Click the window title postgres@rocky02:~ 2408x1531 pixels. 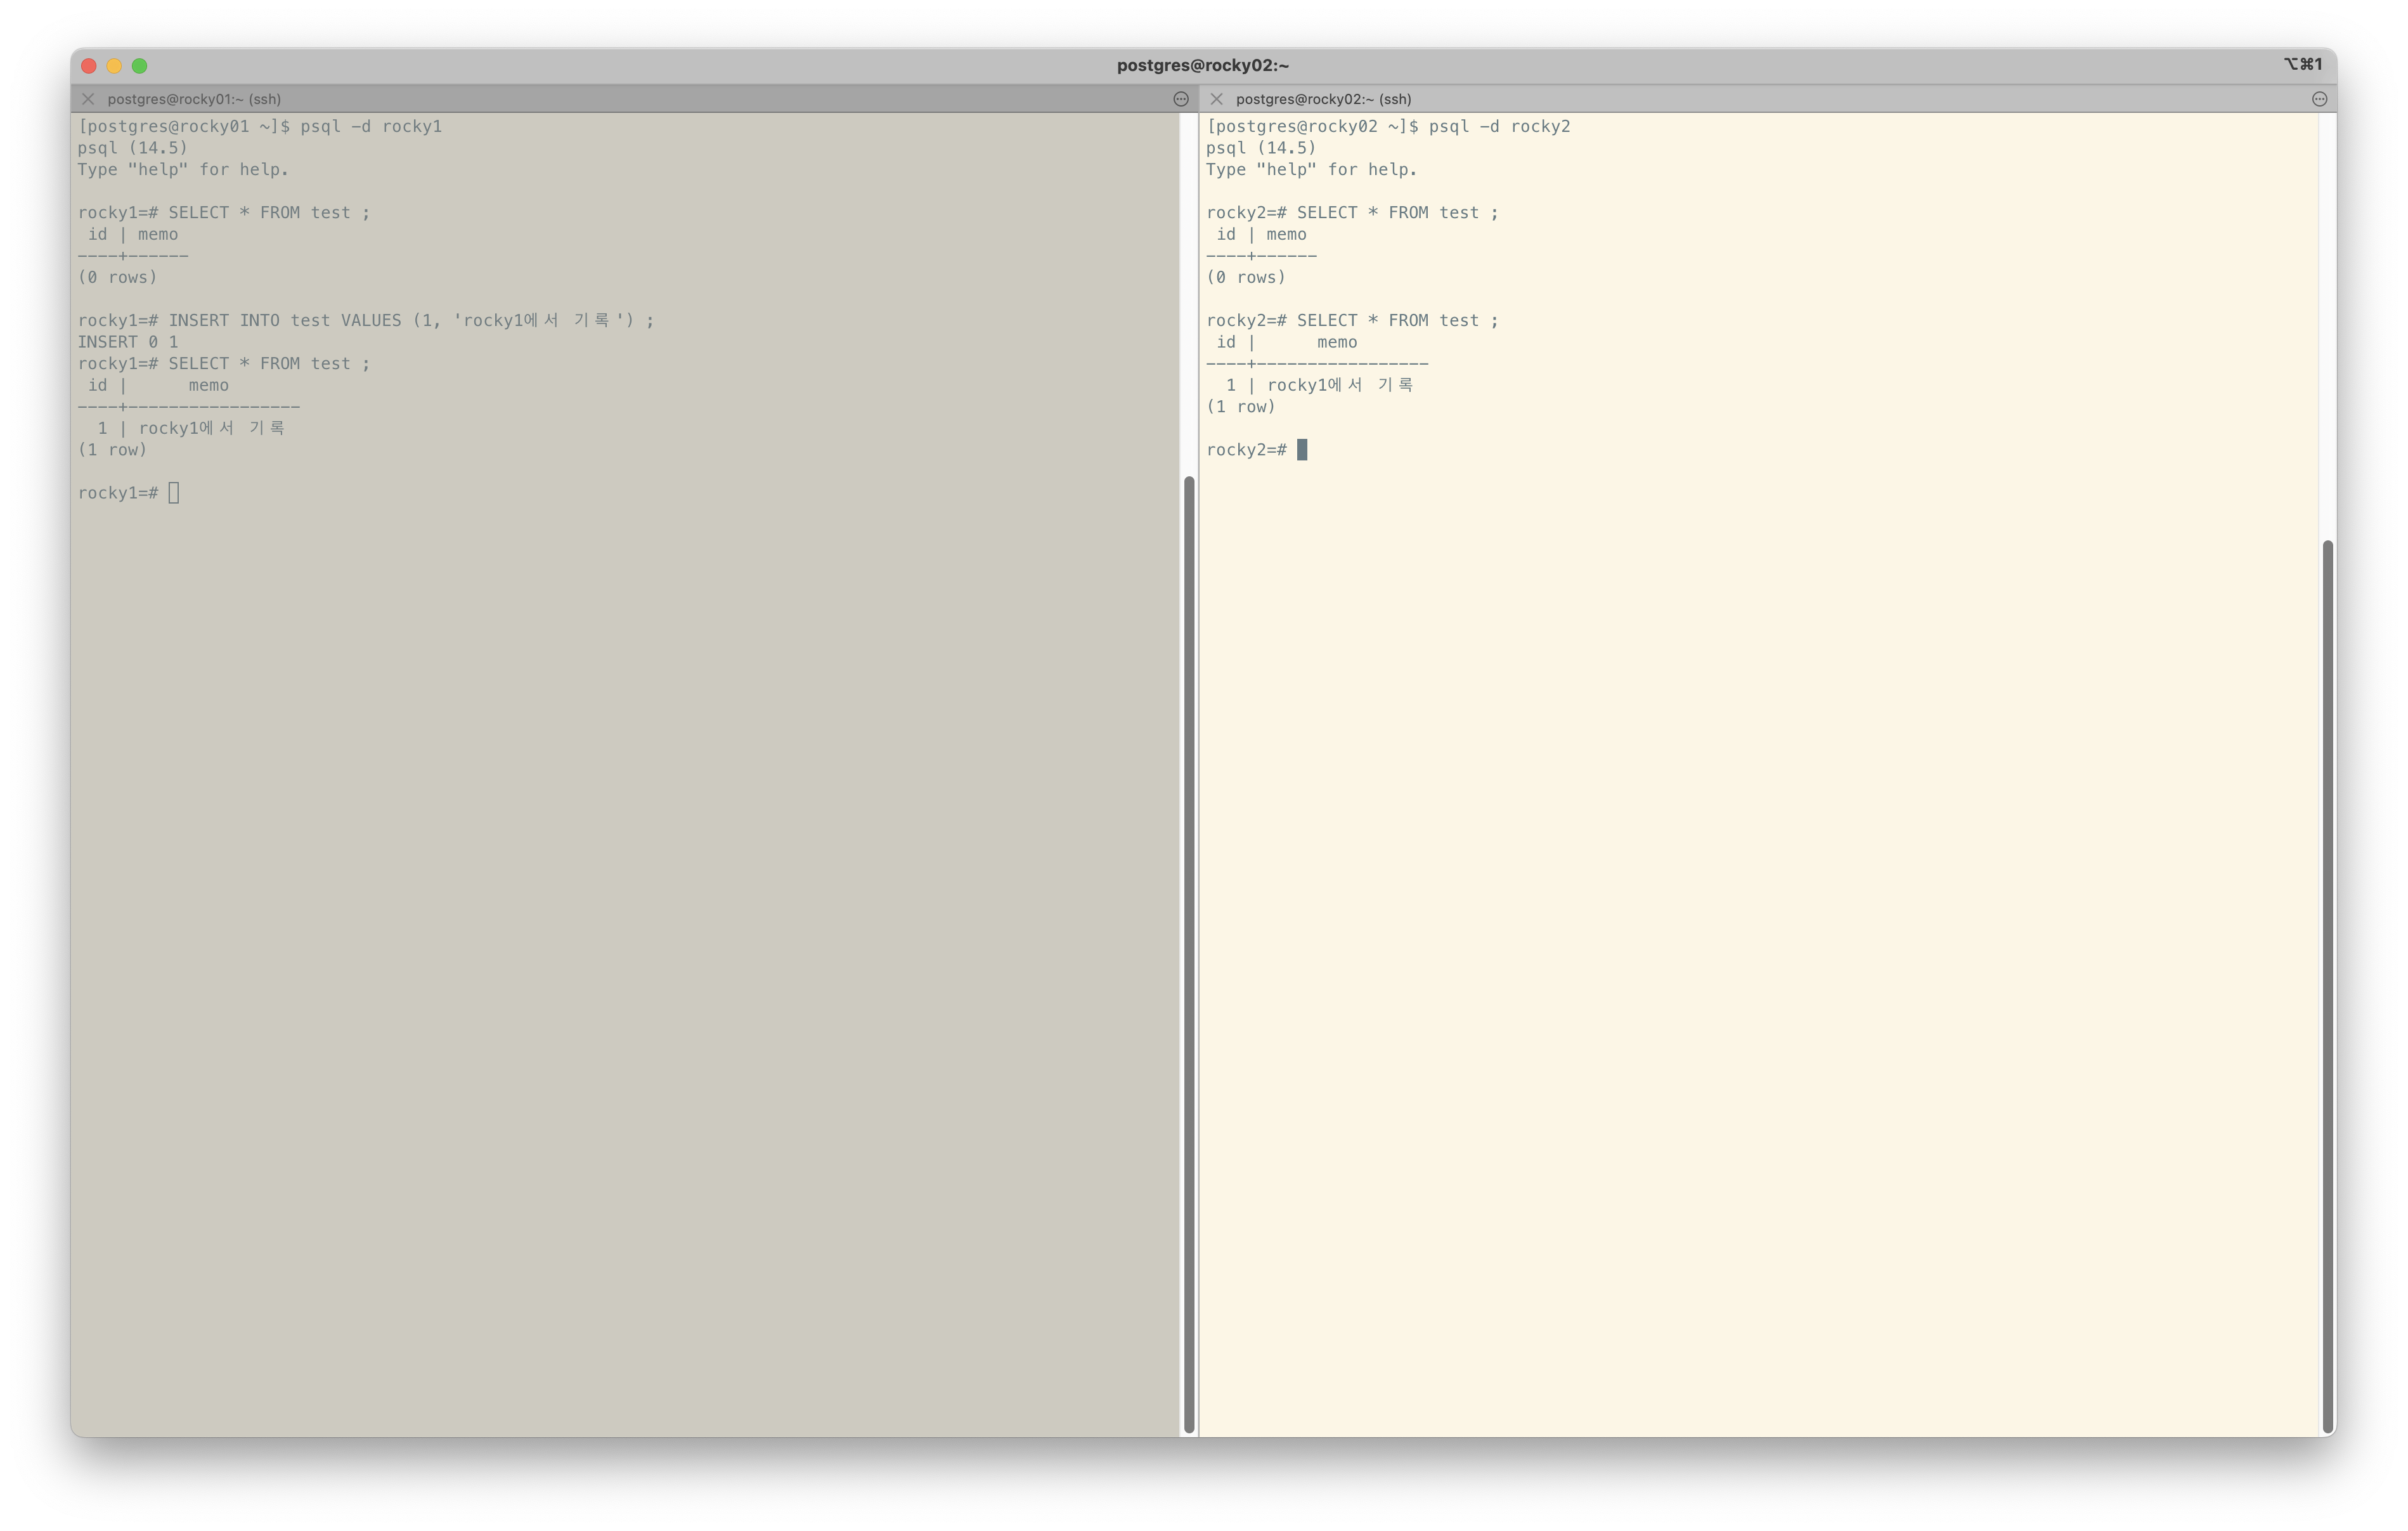[1203, 66]
